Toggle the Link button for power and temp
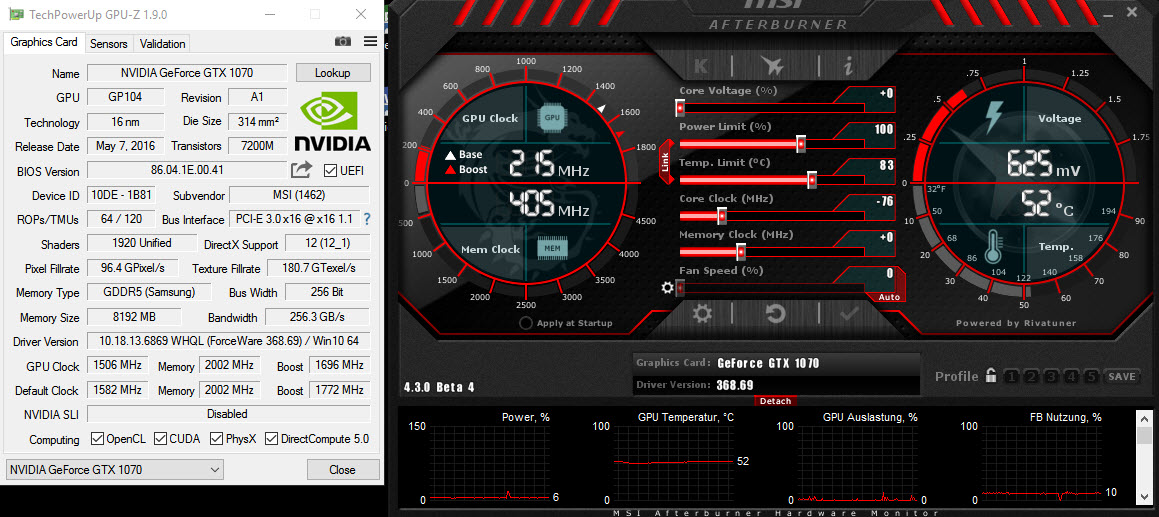 coord(665,162)
